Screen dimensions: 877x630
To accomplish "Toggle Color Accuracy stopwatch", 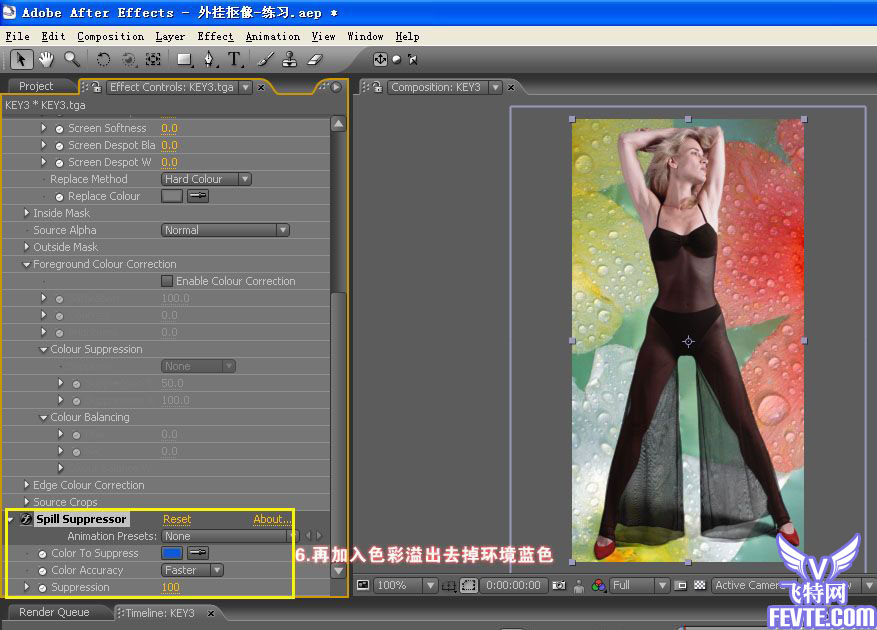I will [42, 571].
